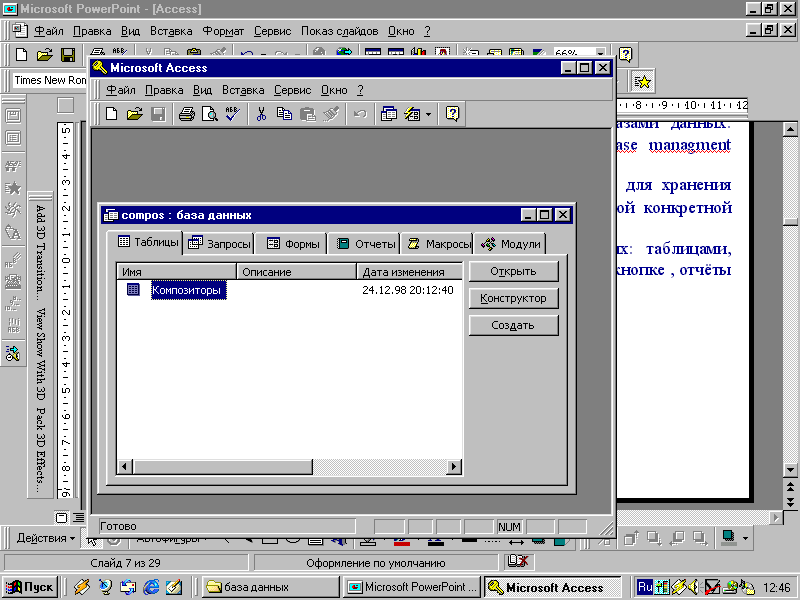Click the Дата изменения column header

(x=410, y=272)
